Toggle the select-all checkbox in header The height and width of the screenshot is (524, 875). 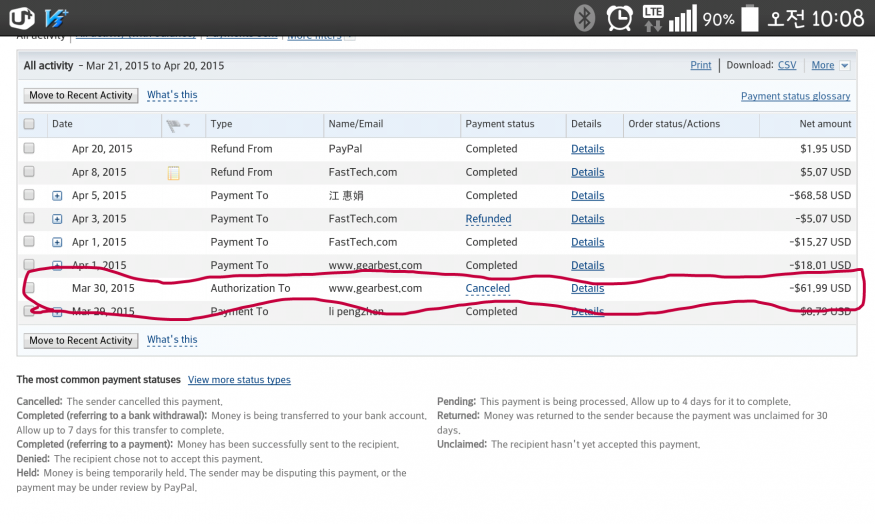pyautogui.click(x=29, y=124)
